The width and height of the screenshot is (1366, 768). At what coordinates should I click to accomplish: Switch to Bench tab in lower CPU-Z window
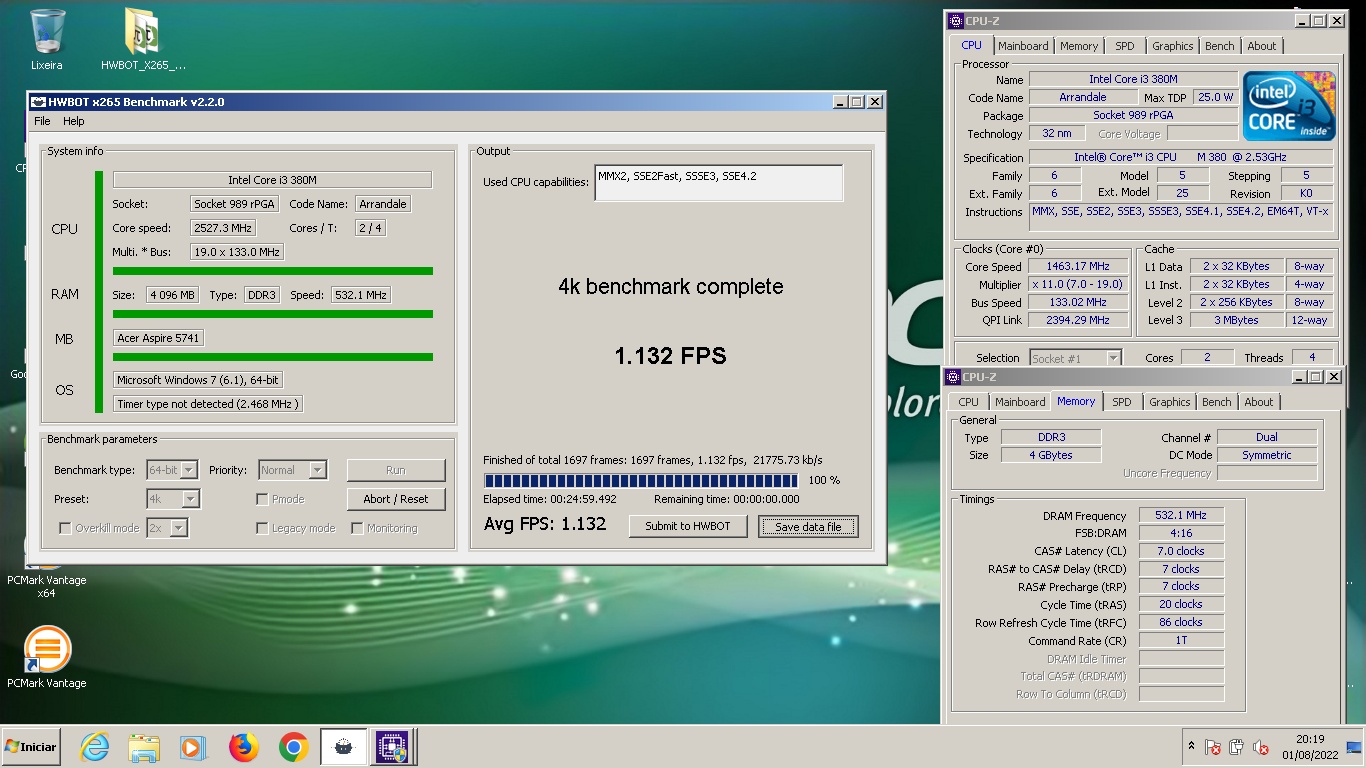click(1216, 402)
